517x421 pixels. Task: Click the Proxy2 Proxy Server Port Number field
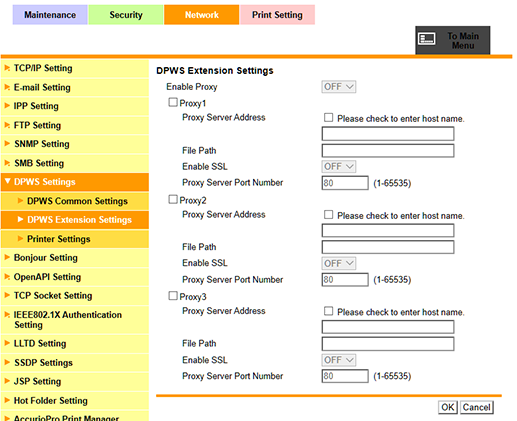(345, 279)
